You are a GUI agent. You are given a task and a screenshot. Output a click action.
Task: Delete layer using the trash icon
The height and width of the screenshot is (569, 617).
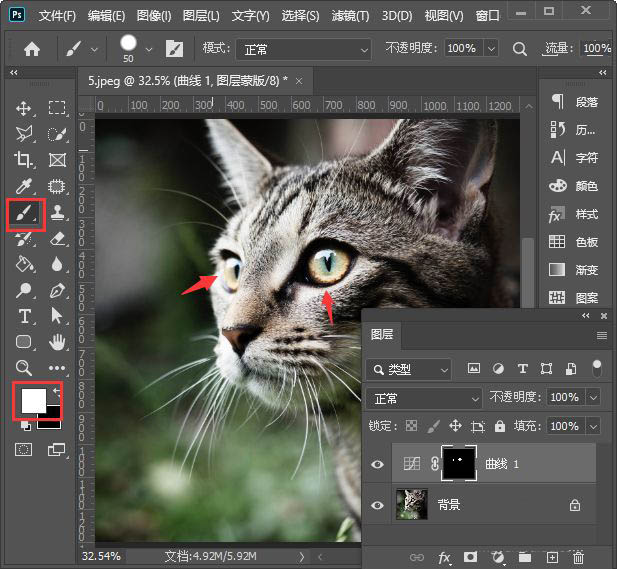pyautogui.click(x=578, y=557)
